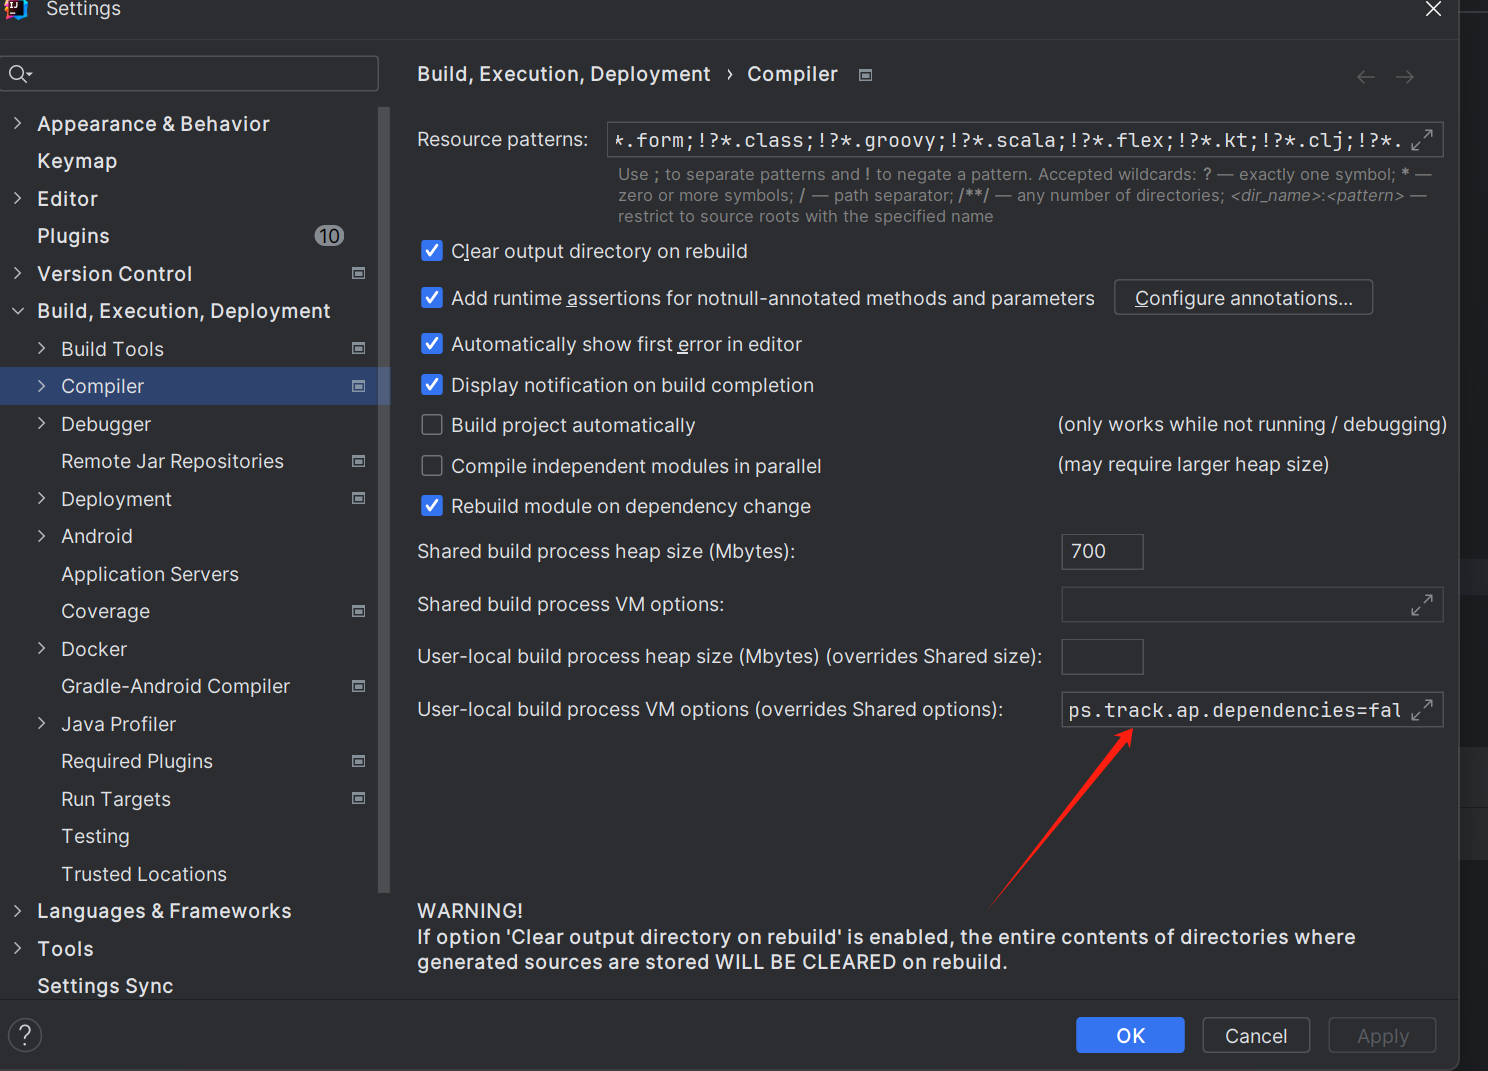Click the help question mark icon
The width and height of the screenshot is (1488, 1071).
[25, 1035]
